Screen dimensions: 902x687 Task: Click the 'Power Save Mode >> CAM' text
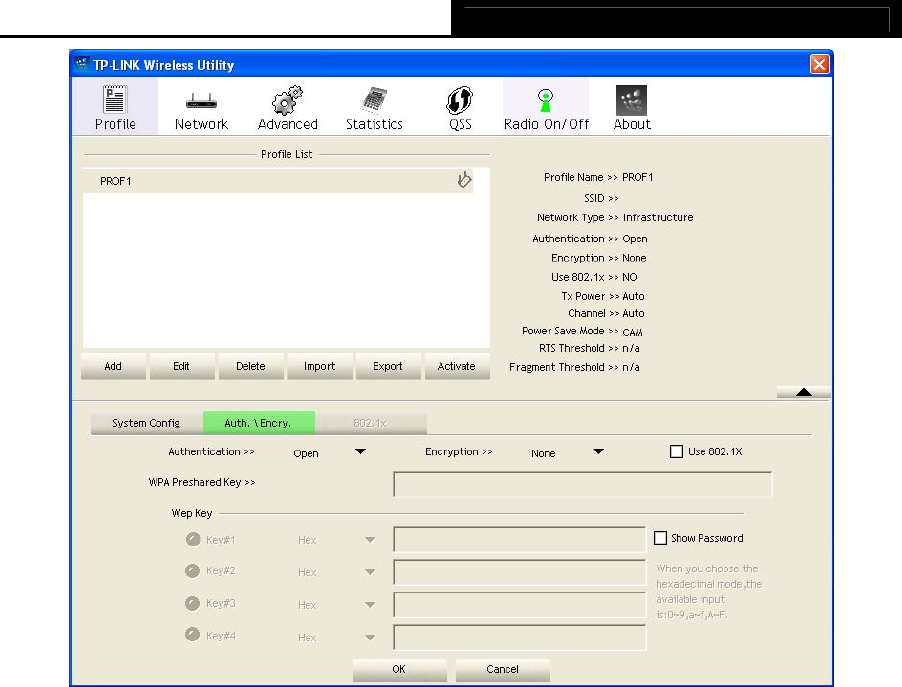[x=582, y=331]
